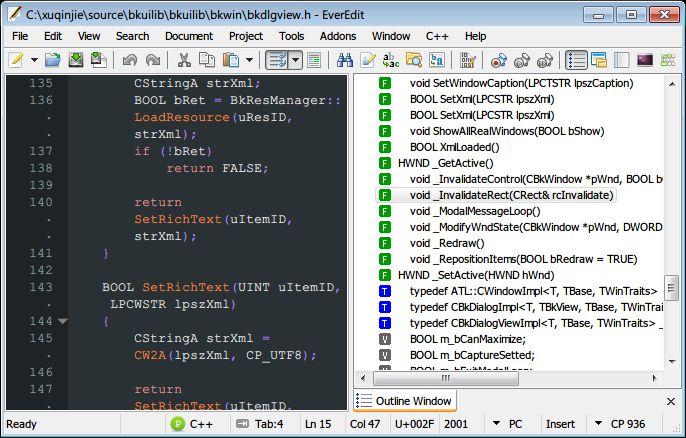Viewport: 686px width, 438px height.
Task: Click the pencil-on-page icon next to binoculars
Action: 368,60
